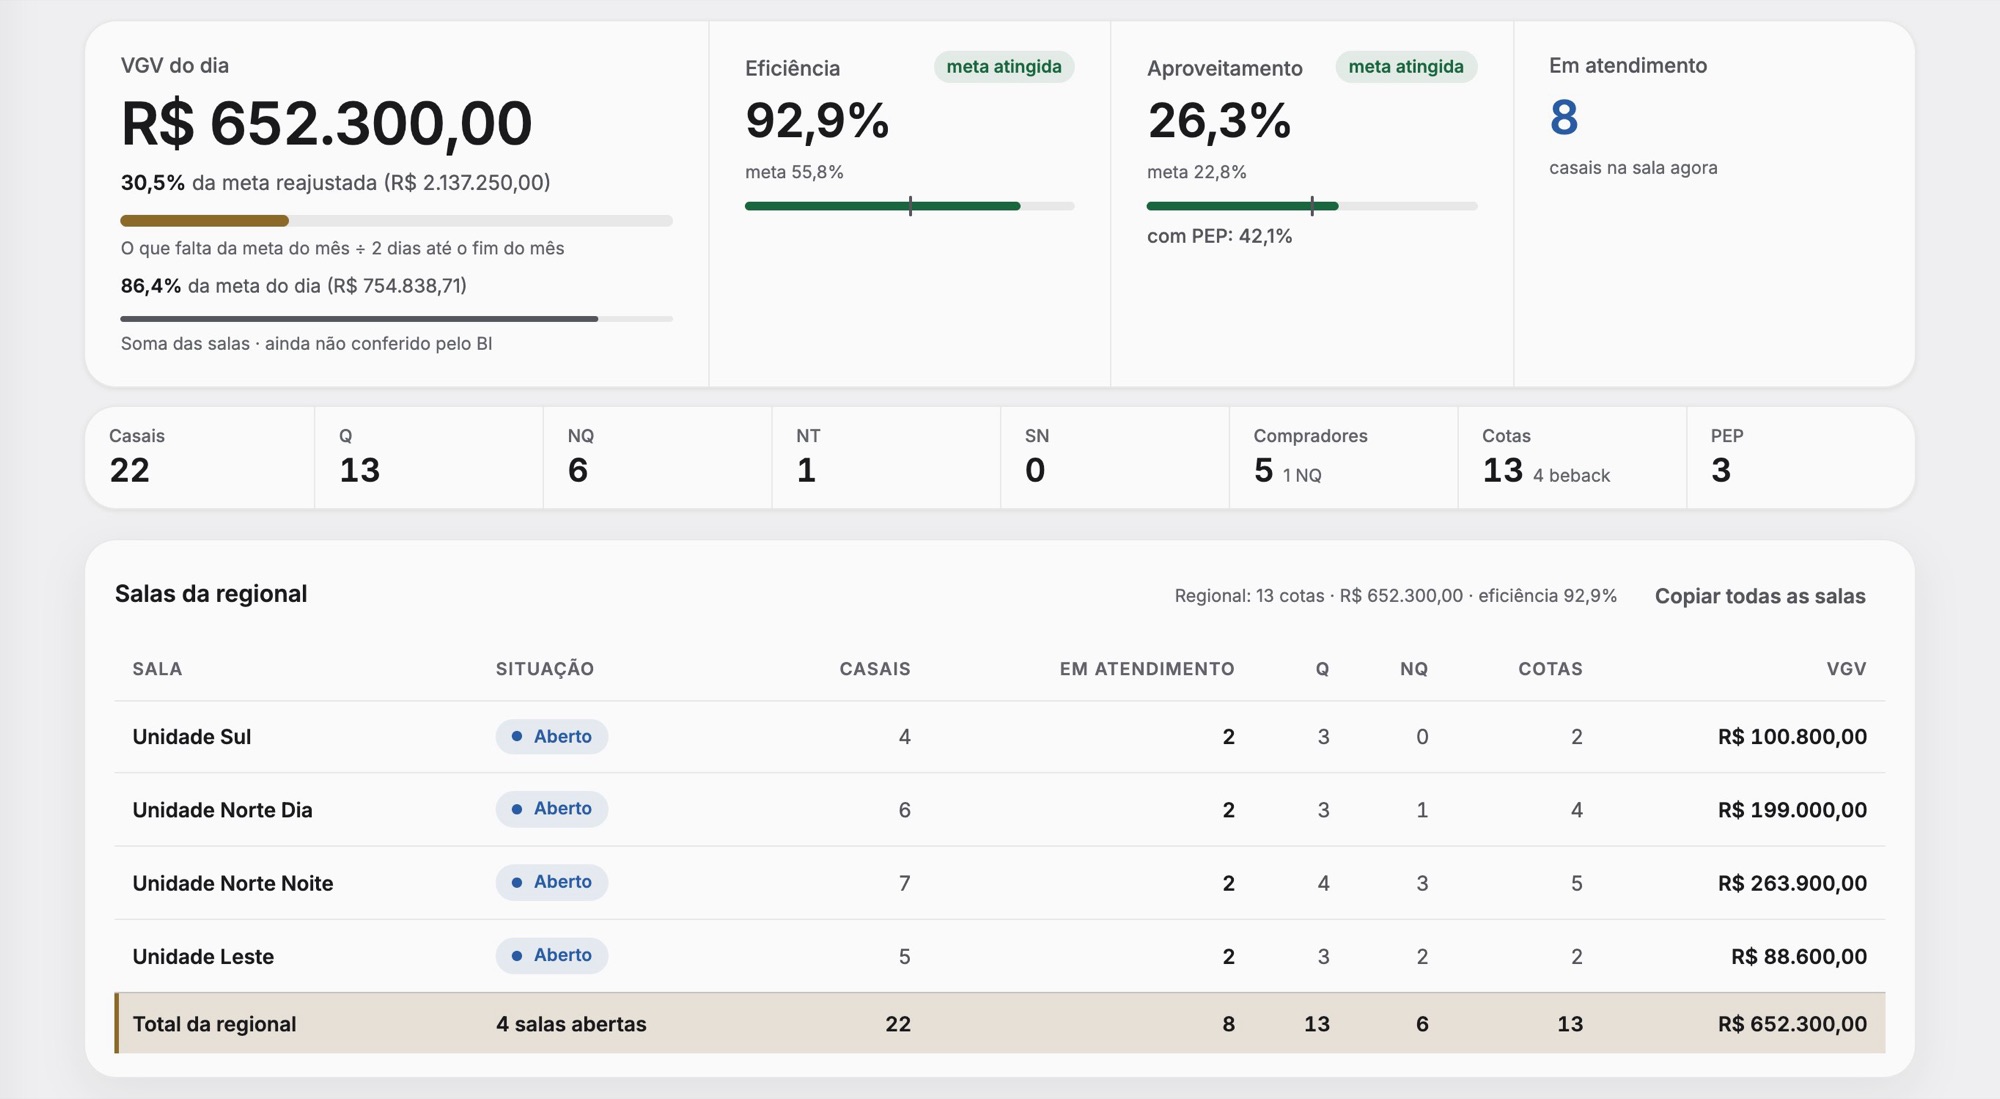Click the Casais 22 stat card
2000x1099 pixels.
point(200,457)
